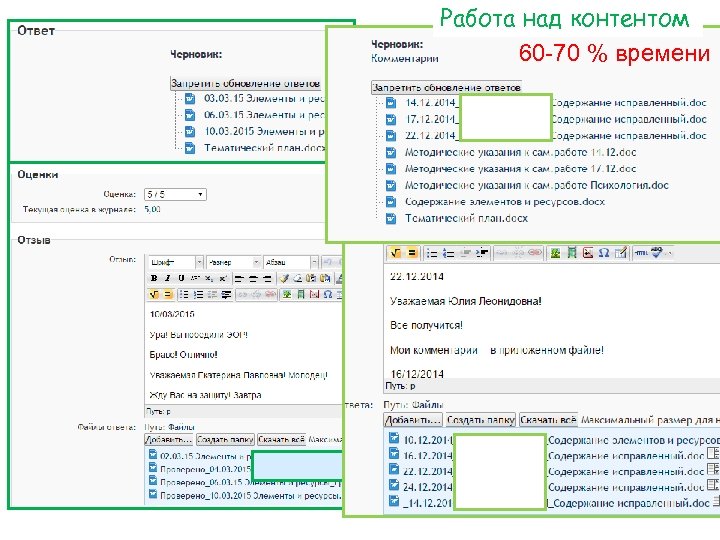
Task: Click into left feedback text 'Браво! Отлично!'
Action: (183, 354)
